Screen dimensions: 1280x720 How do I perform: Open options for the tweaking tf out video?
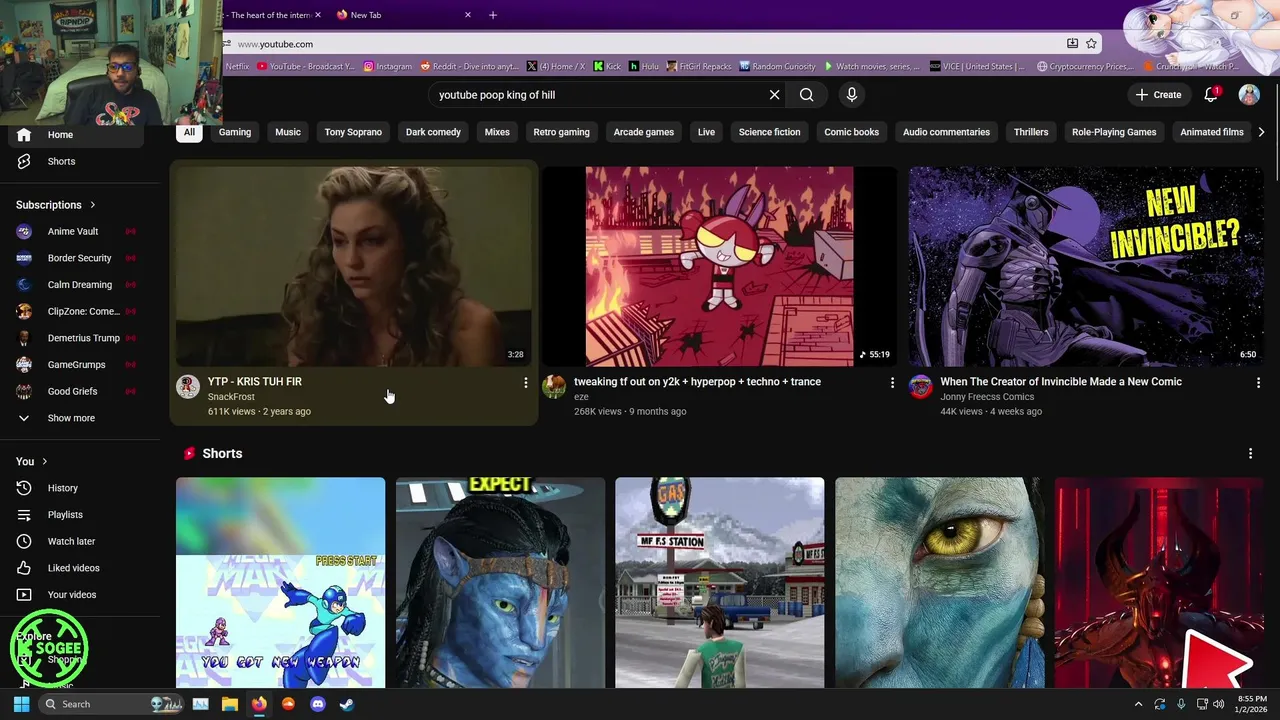click(893, 383)
